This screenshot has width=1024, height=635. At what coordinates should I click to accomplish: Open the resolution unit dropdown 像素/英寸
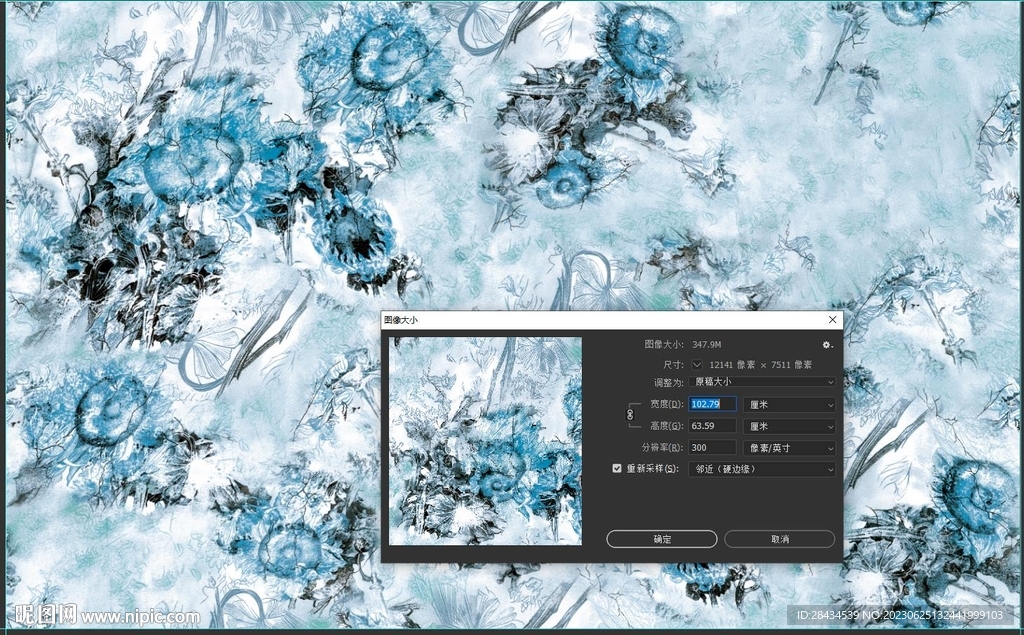(x=789, y=448)
